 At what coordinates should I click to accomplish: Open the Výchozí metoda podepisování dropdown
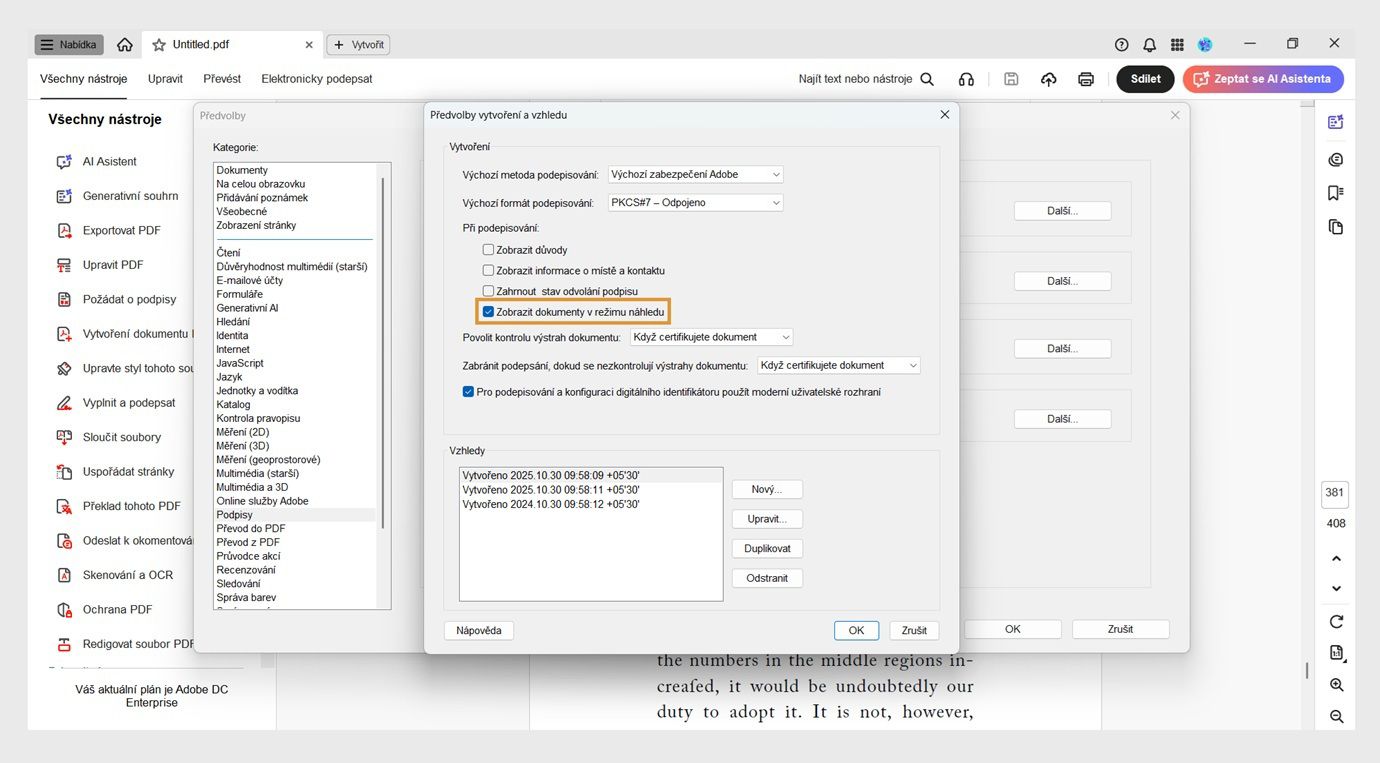pos(696,174)
